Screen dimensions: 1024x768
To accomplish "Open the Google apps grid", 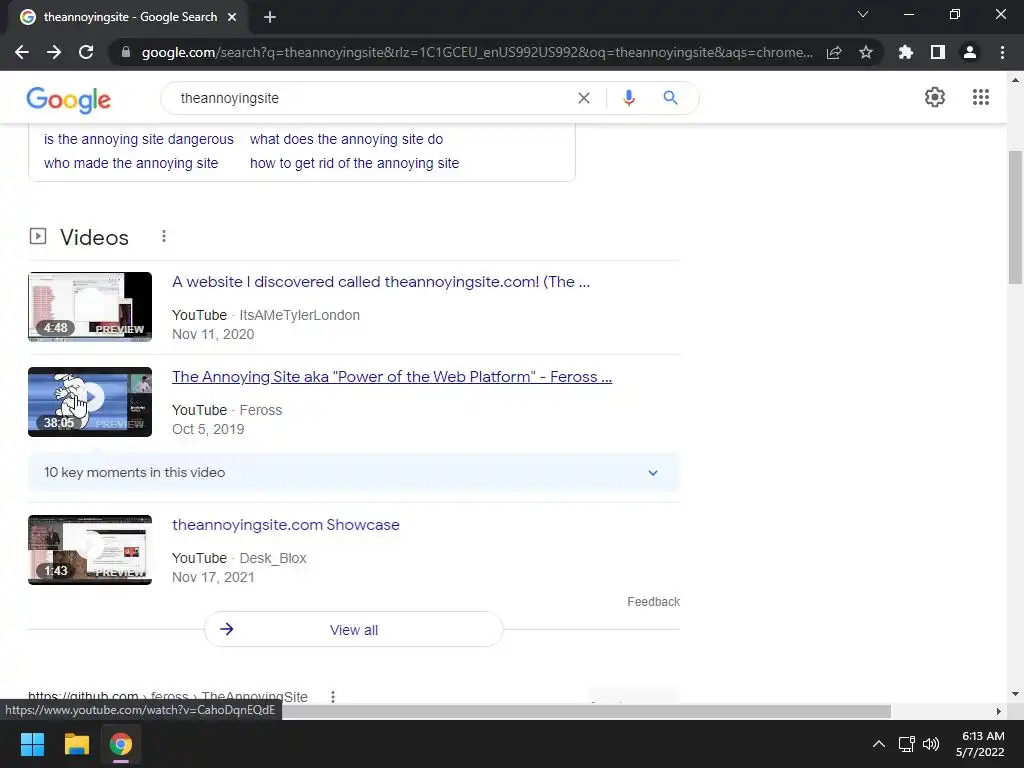I will point(981,97).
